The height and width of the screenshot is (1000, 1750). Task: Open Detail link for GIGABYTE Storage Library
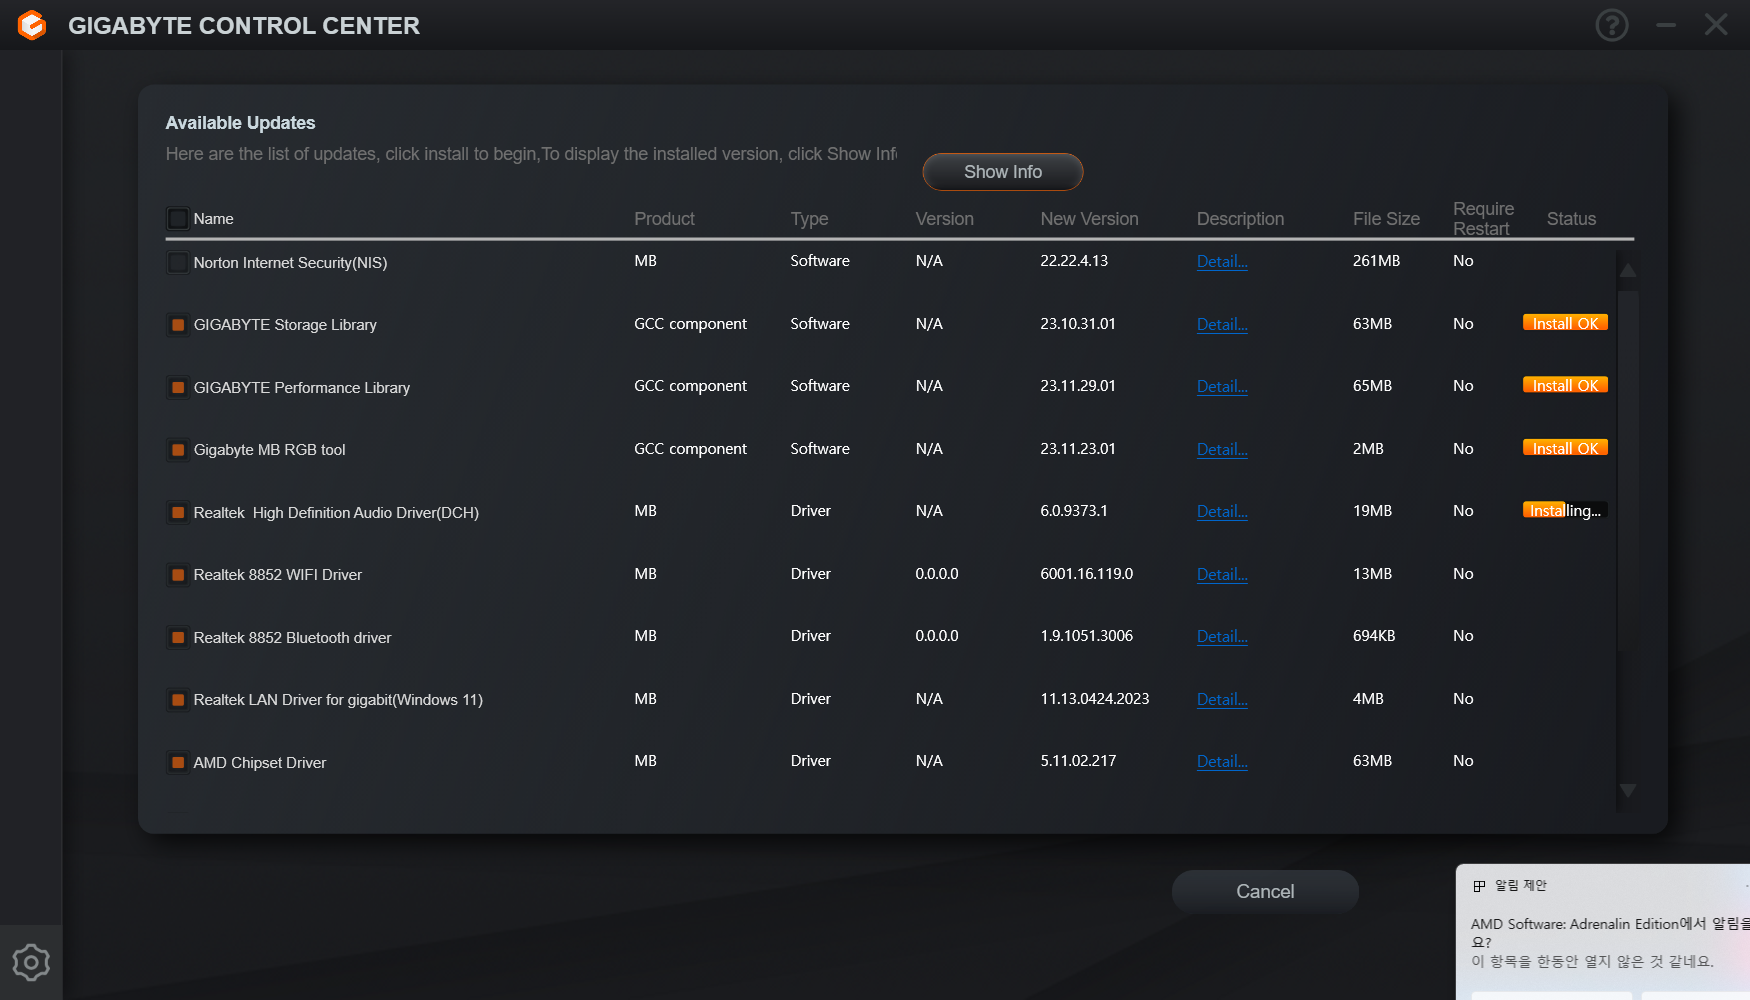point(1222,325)
